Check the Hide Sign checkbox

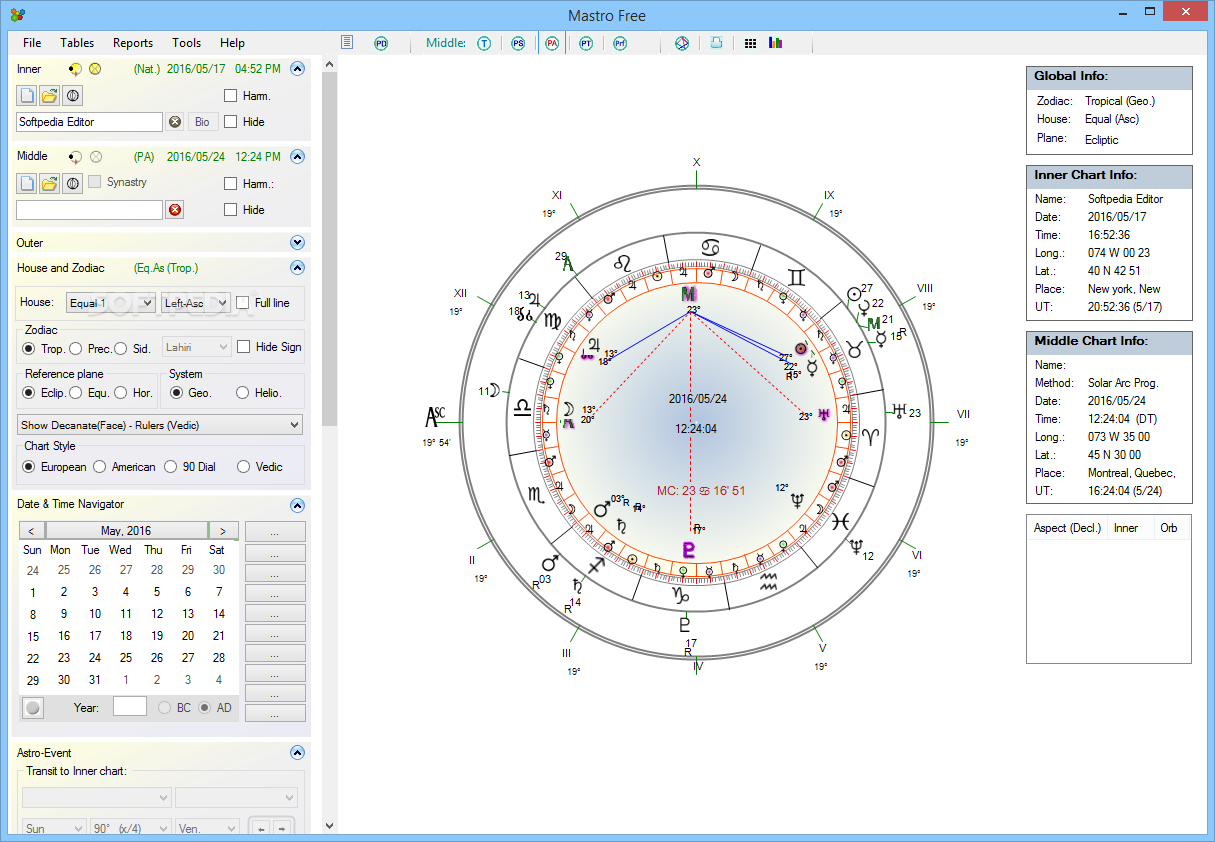(243, 347)
